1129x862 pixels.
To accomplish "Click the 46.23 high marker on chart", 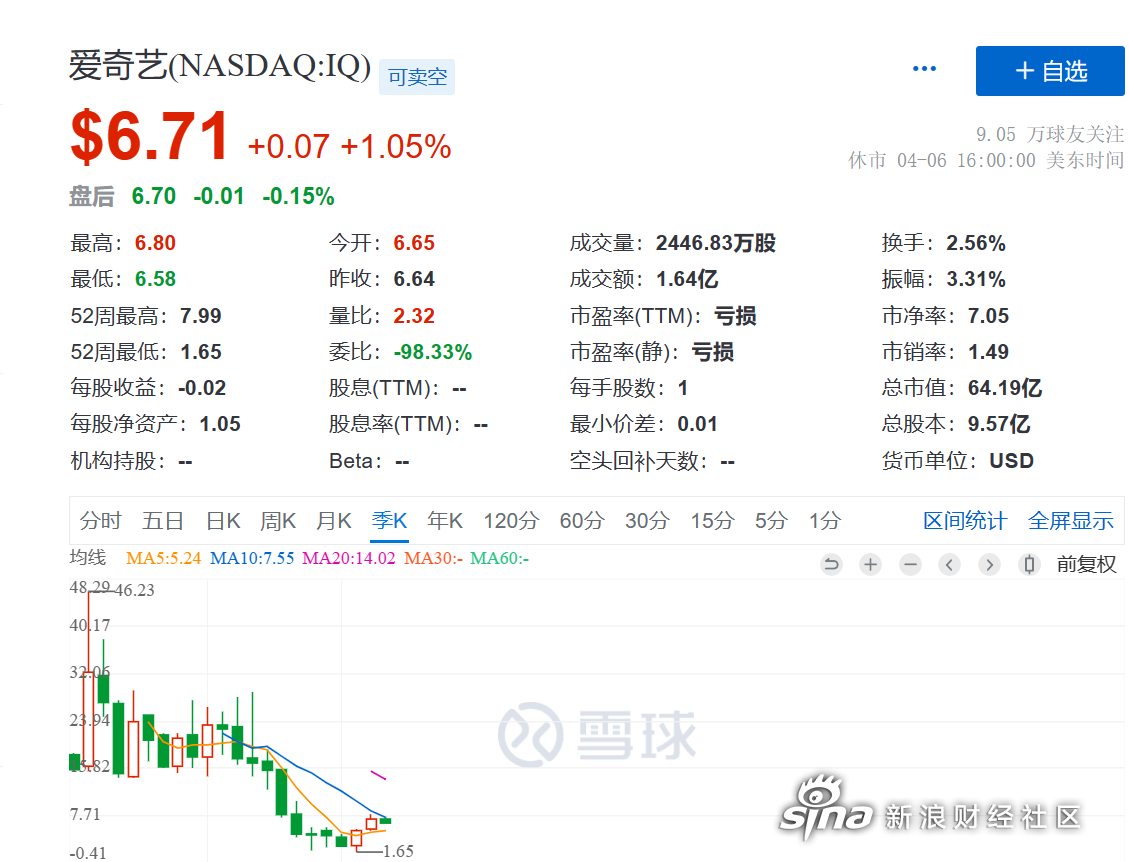I will click(x=135, y=590).
